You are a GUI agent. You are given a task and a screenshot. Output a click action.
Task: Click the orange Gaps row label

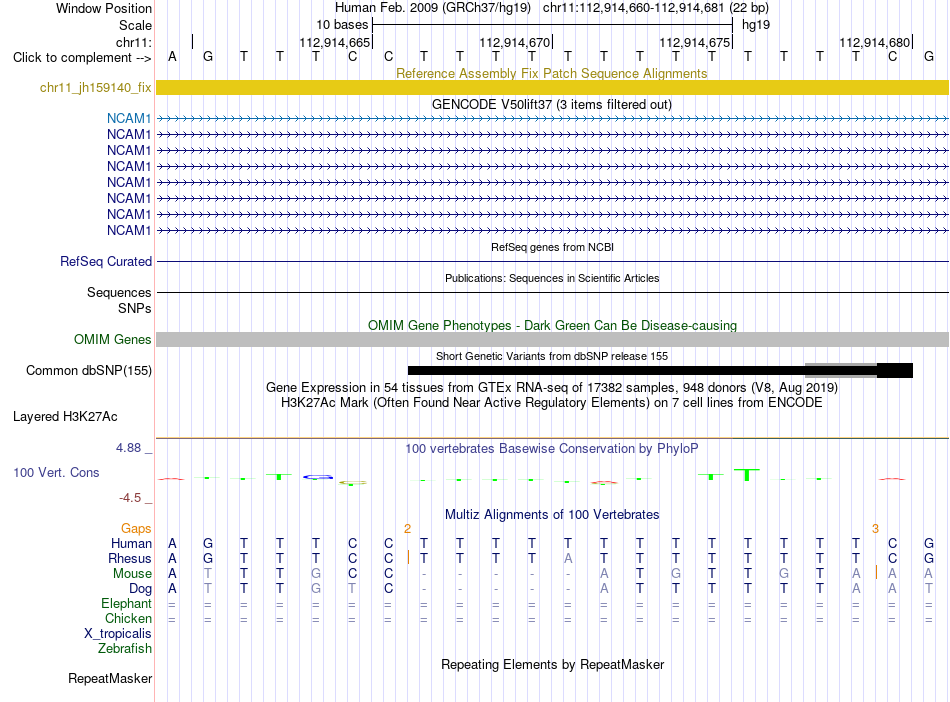pyautogui.click(x=136, y=529)
